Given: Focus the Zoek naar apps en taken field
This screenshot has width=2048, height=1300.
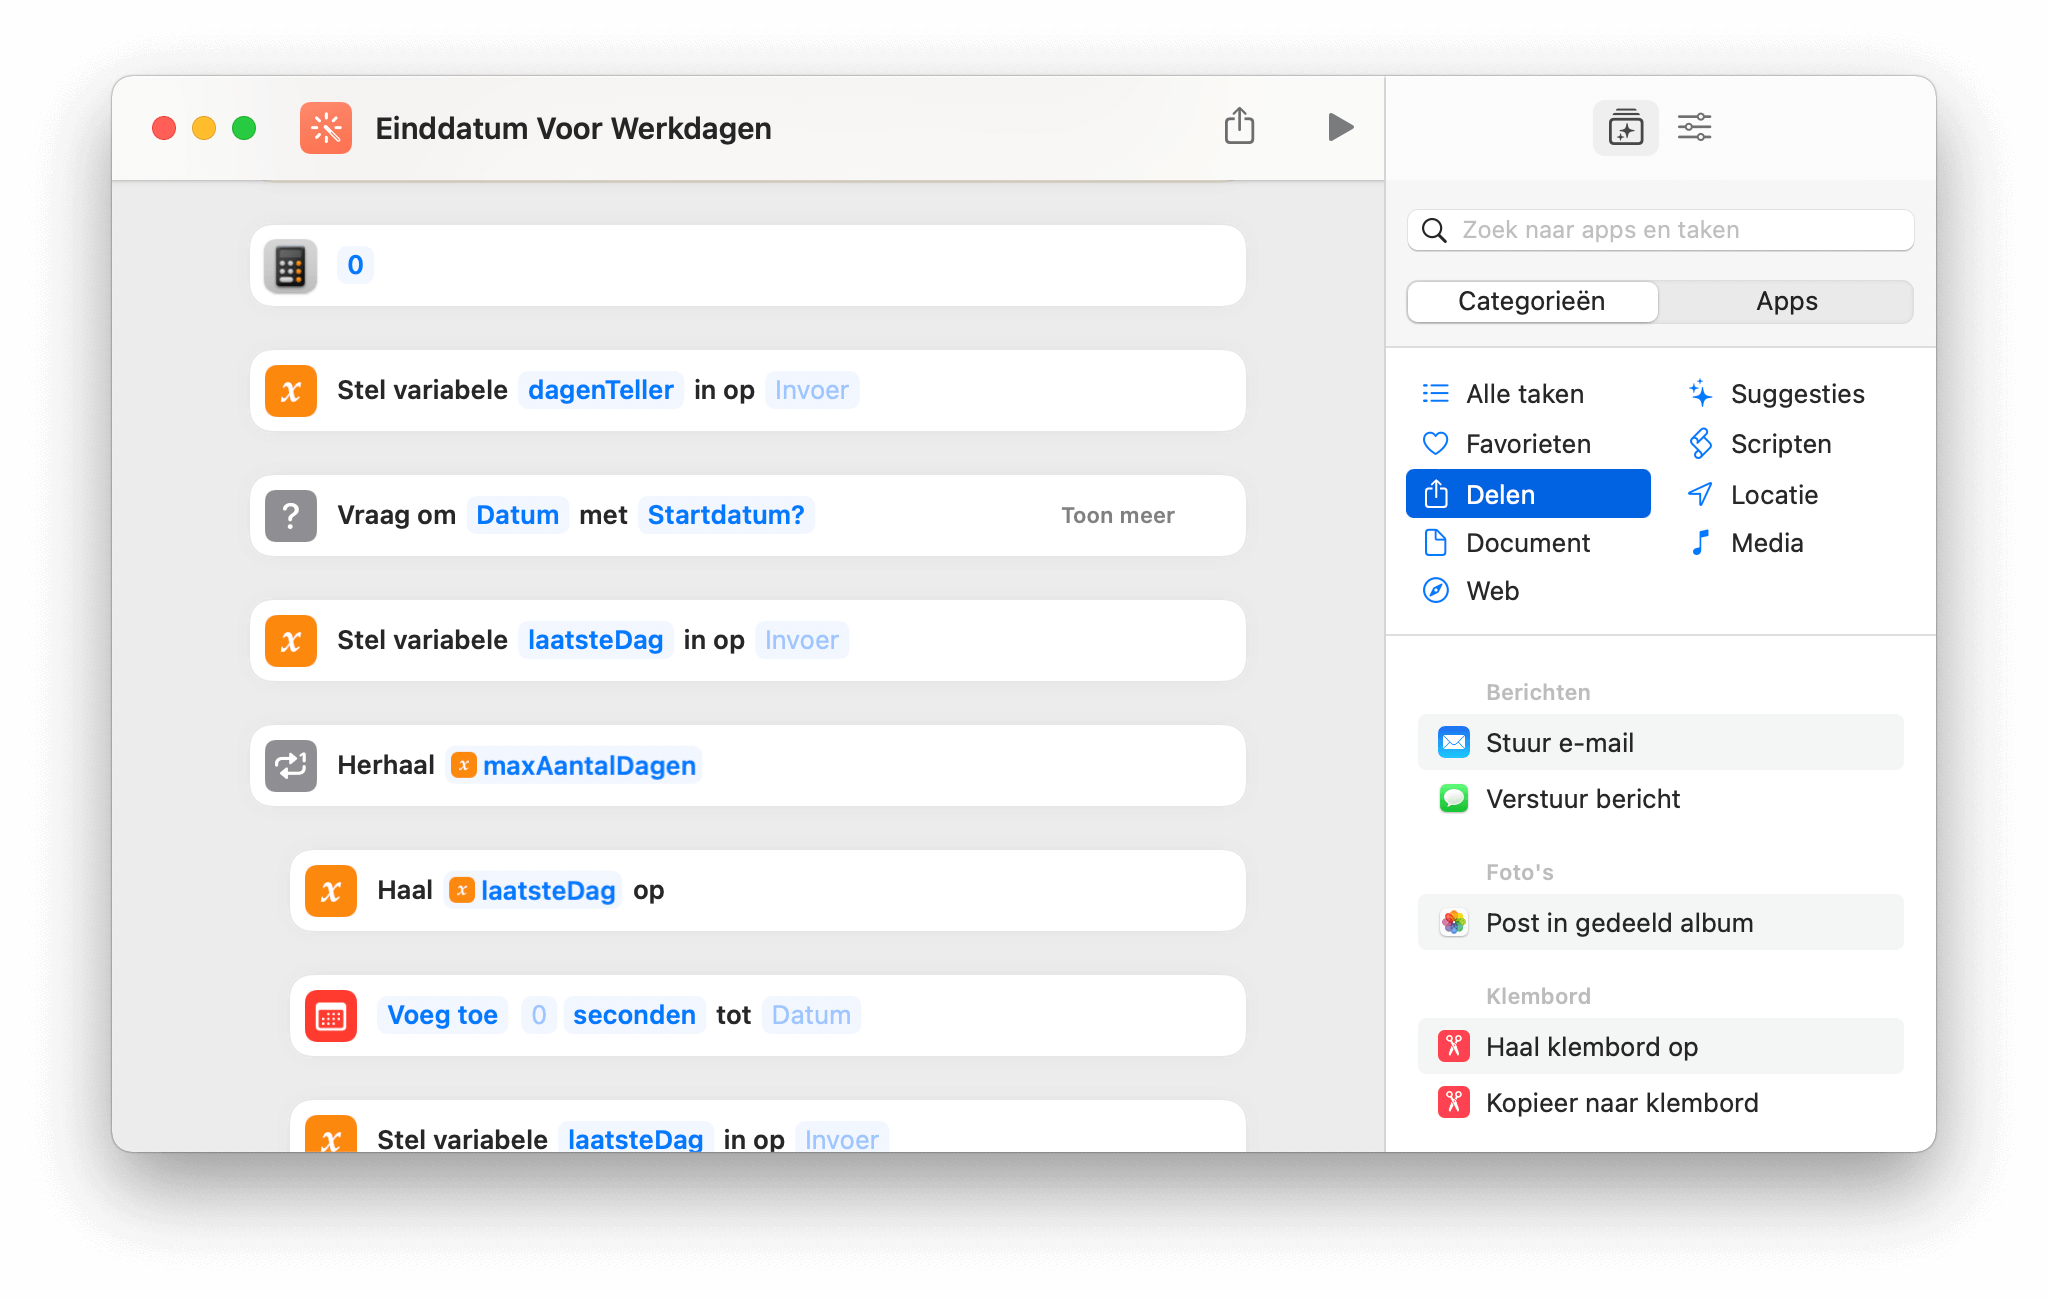Looking at the screenshot, I should pos(1660,230).
